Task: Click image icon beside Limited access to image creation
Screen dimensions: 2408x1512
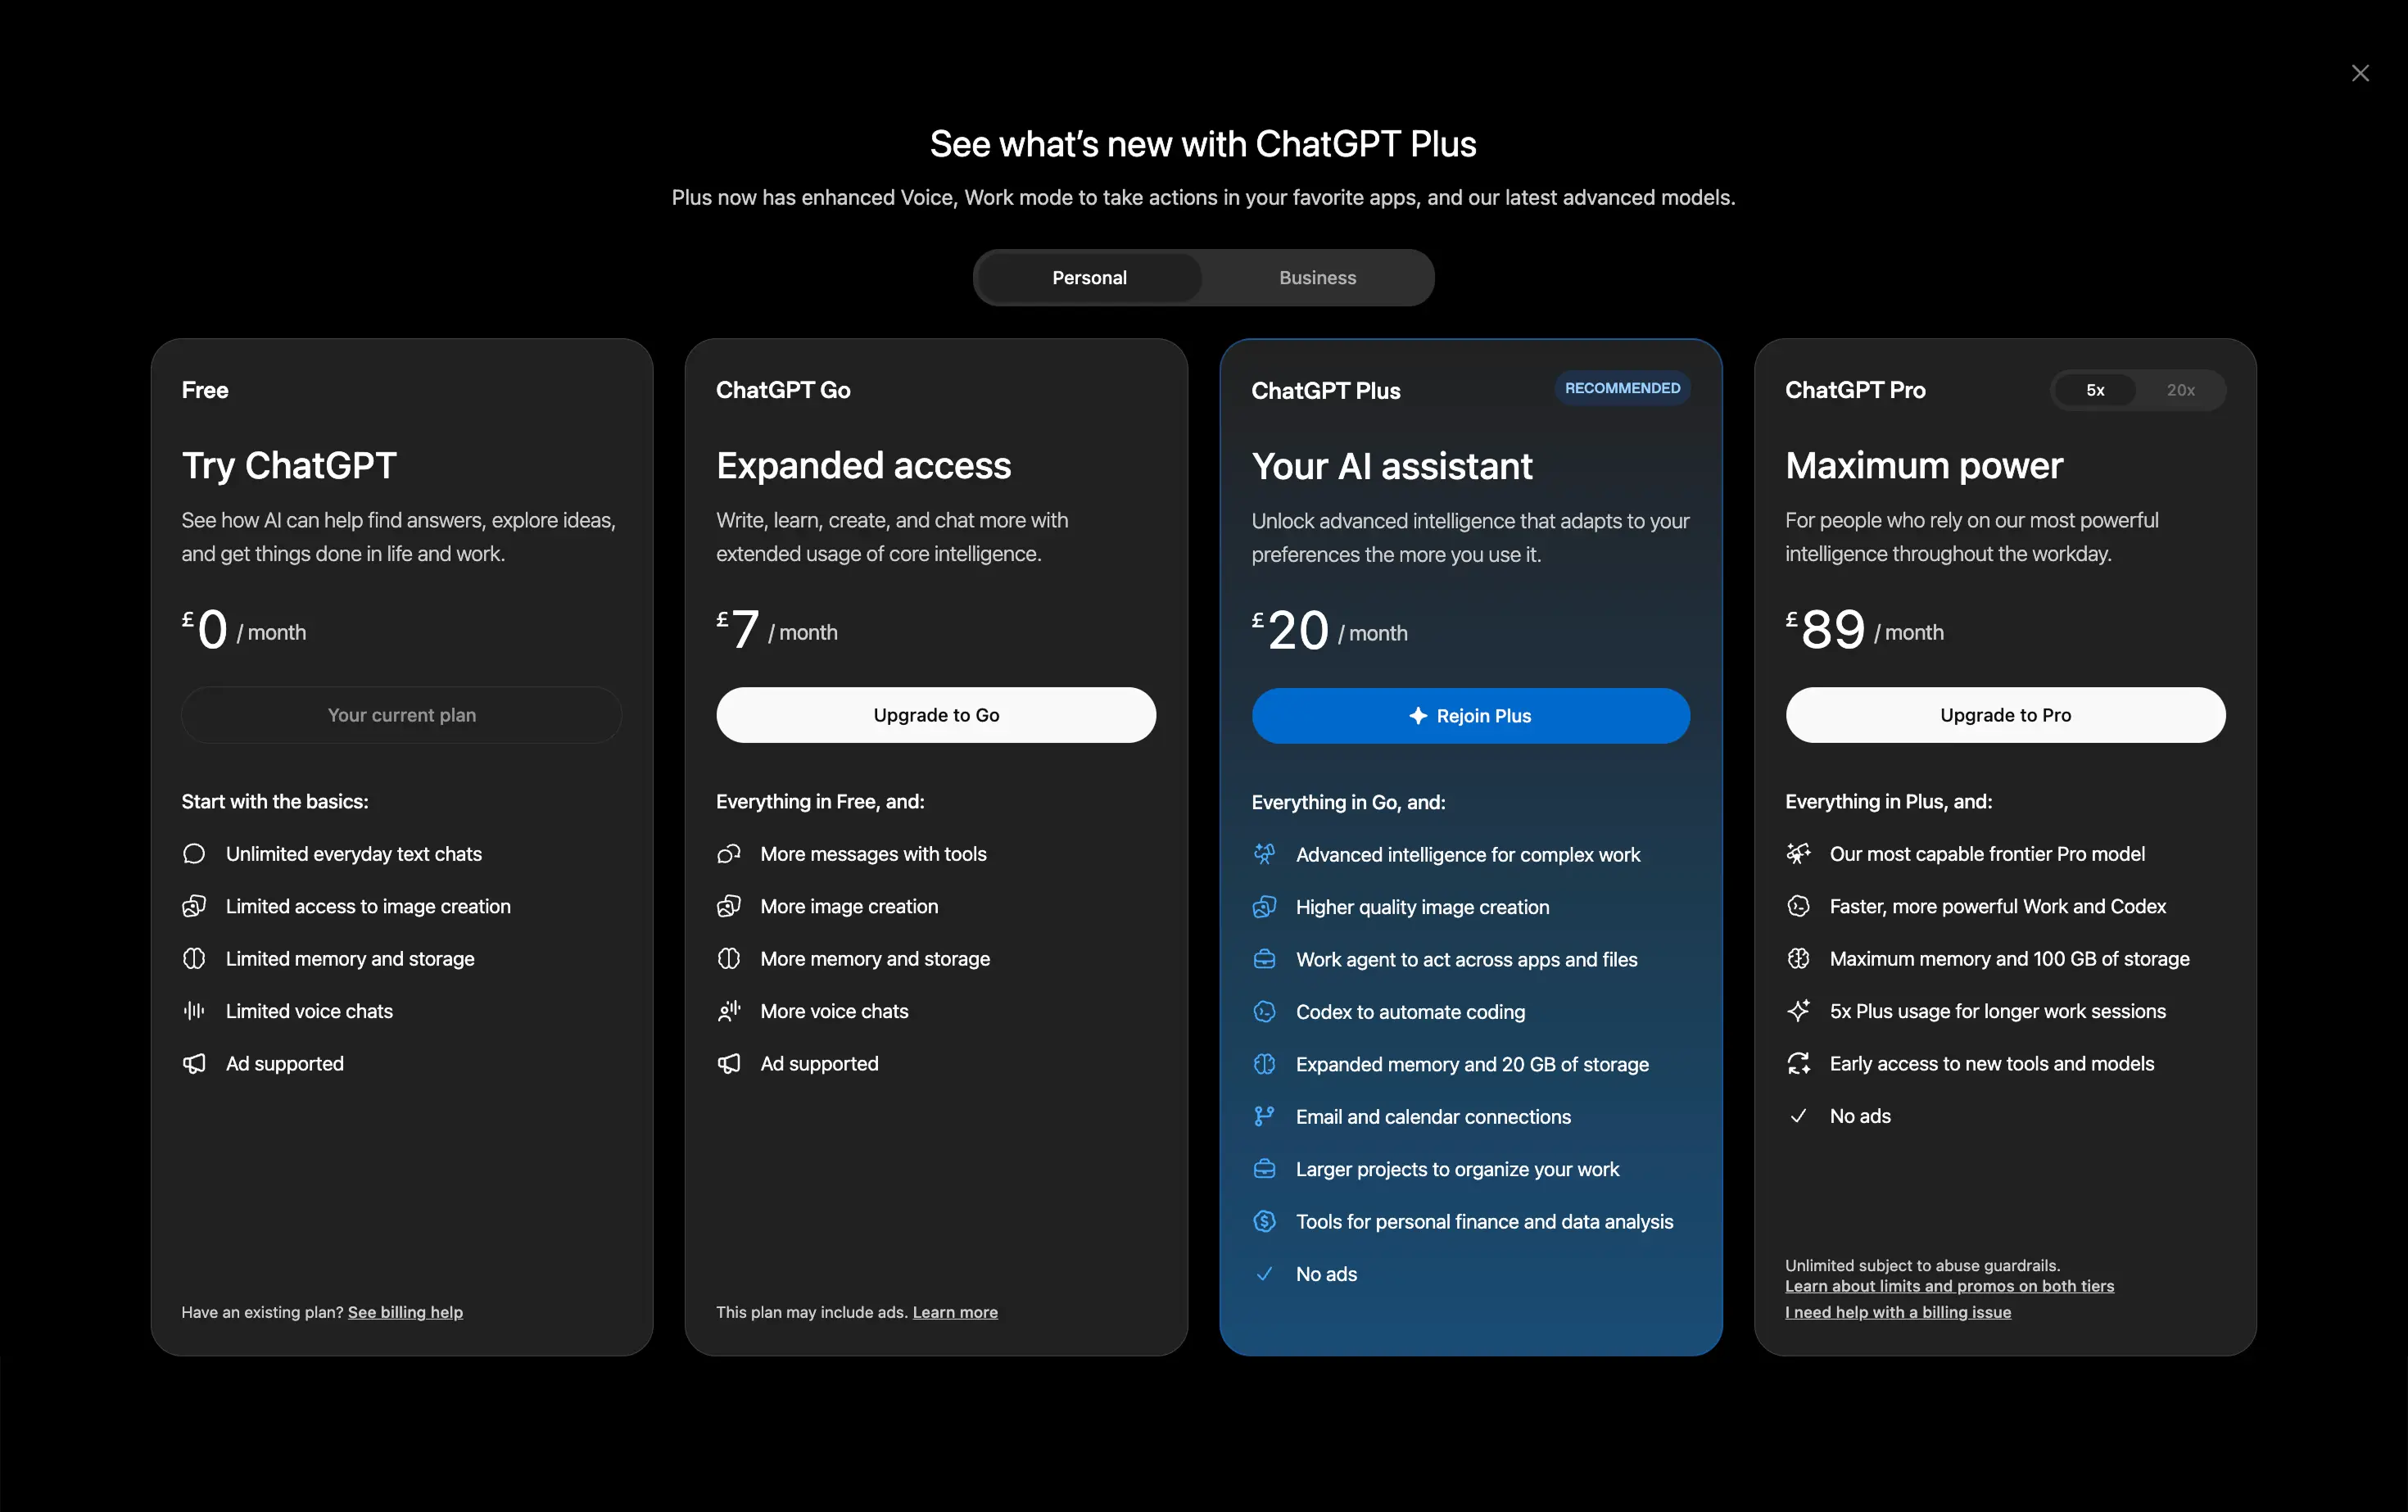Action: (194, 906)
